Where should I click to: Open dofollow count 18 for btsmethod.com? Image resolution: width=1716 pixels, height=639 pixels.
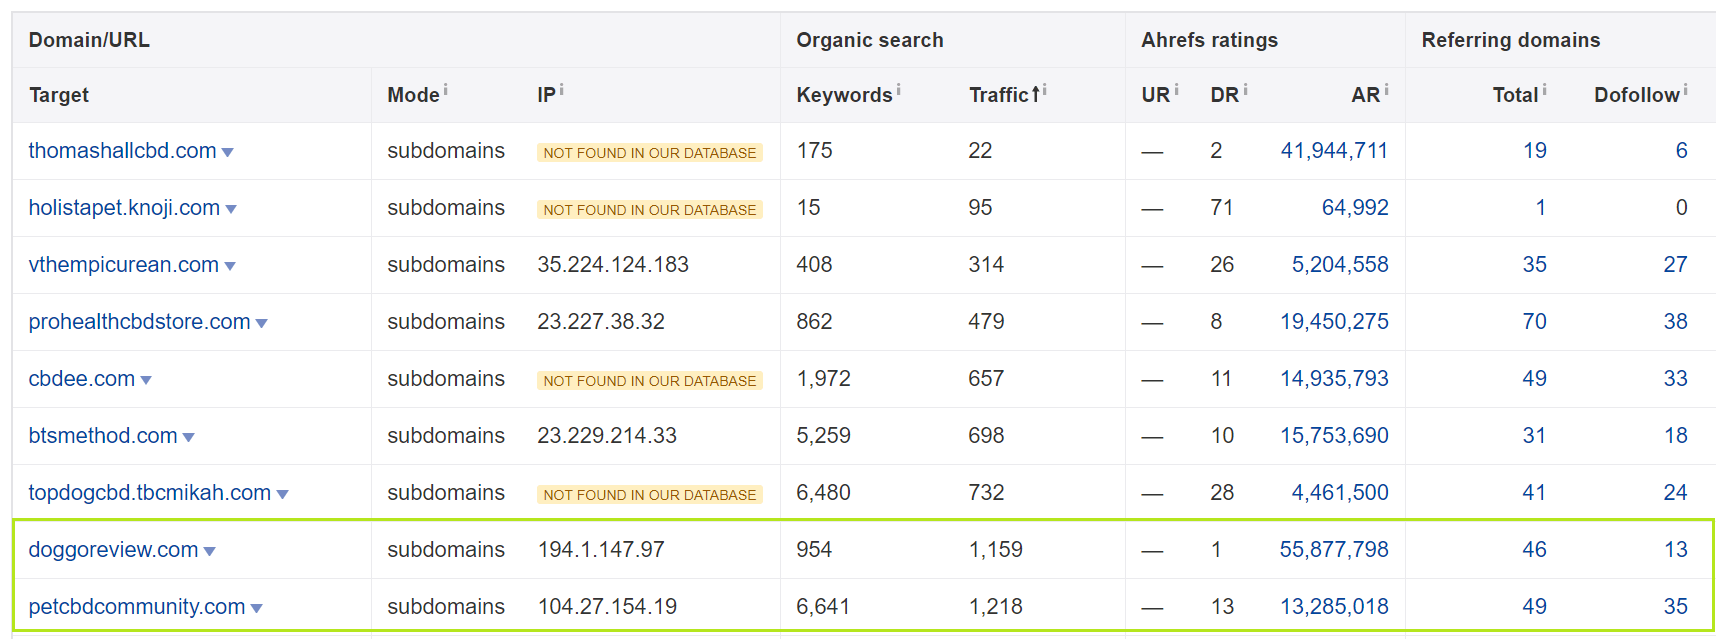point(1676,436)
